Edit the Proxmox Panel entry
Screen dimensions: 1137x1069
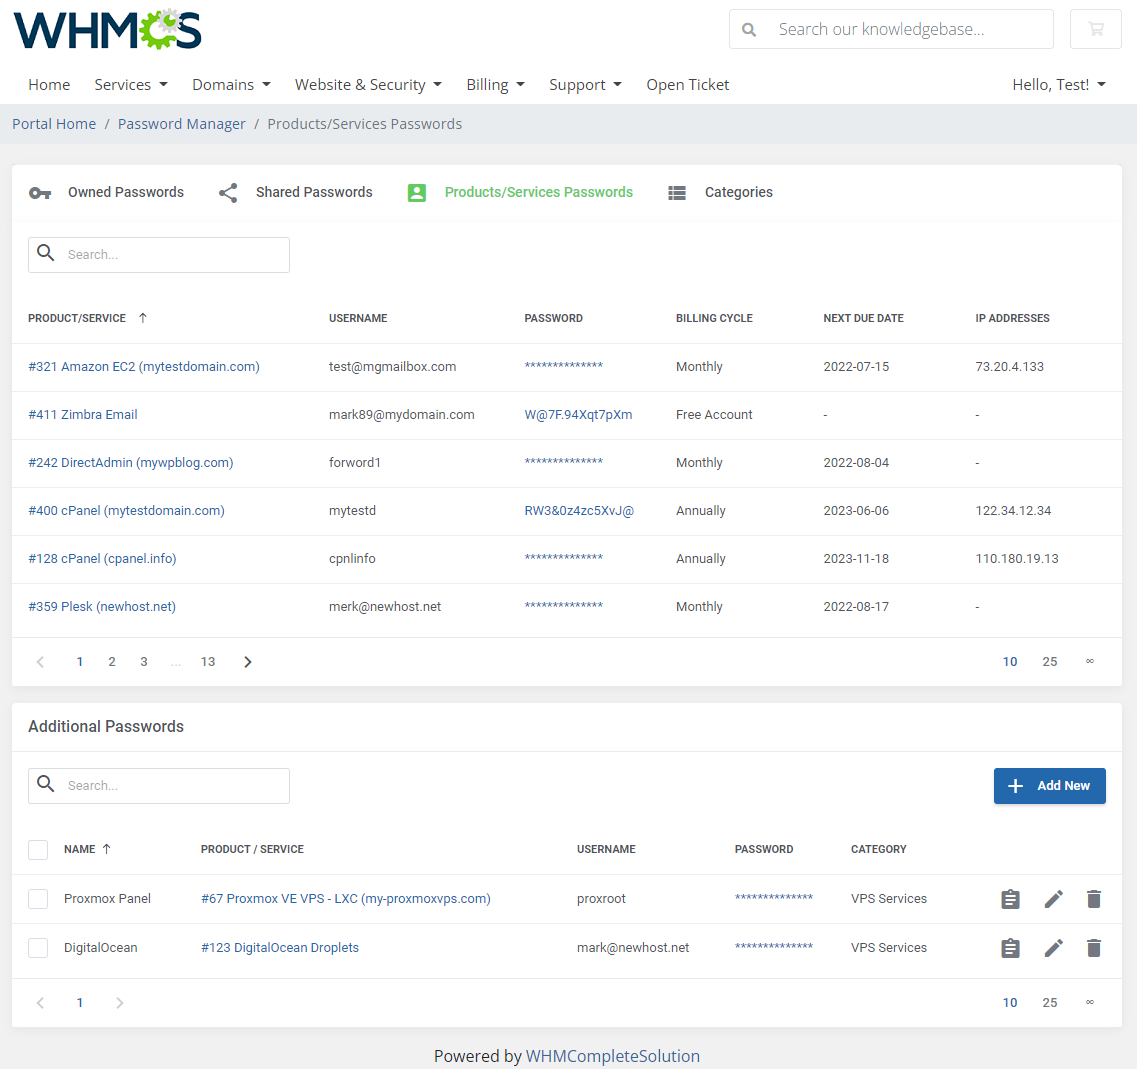[x=1054, y=899]
